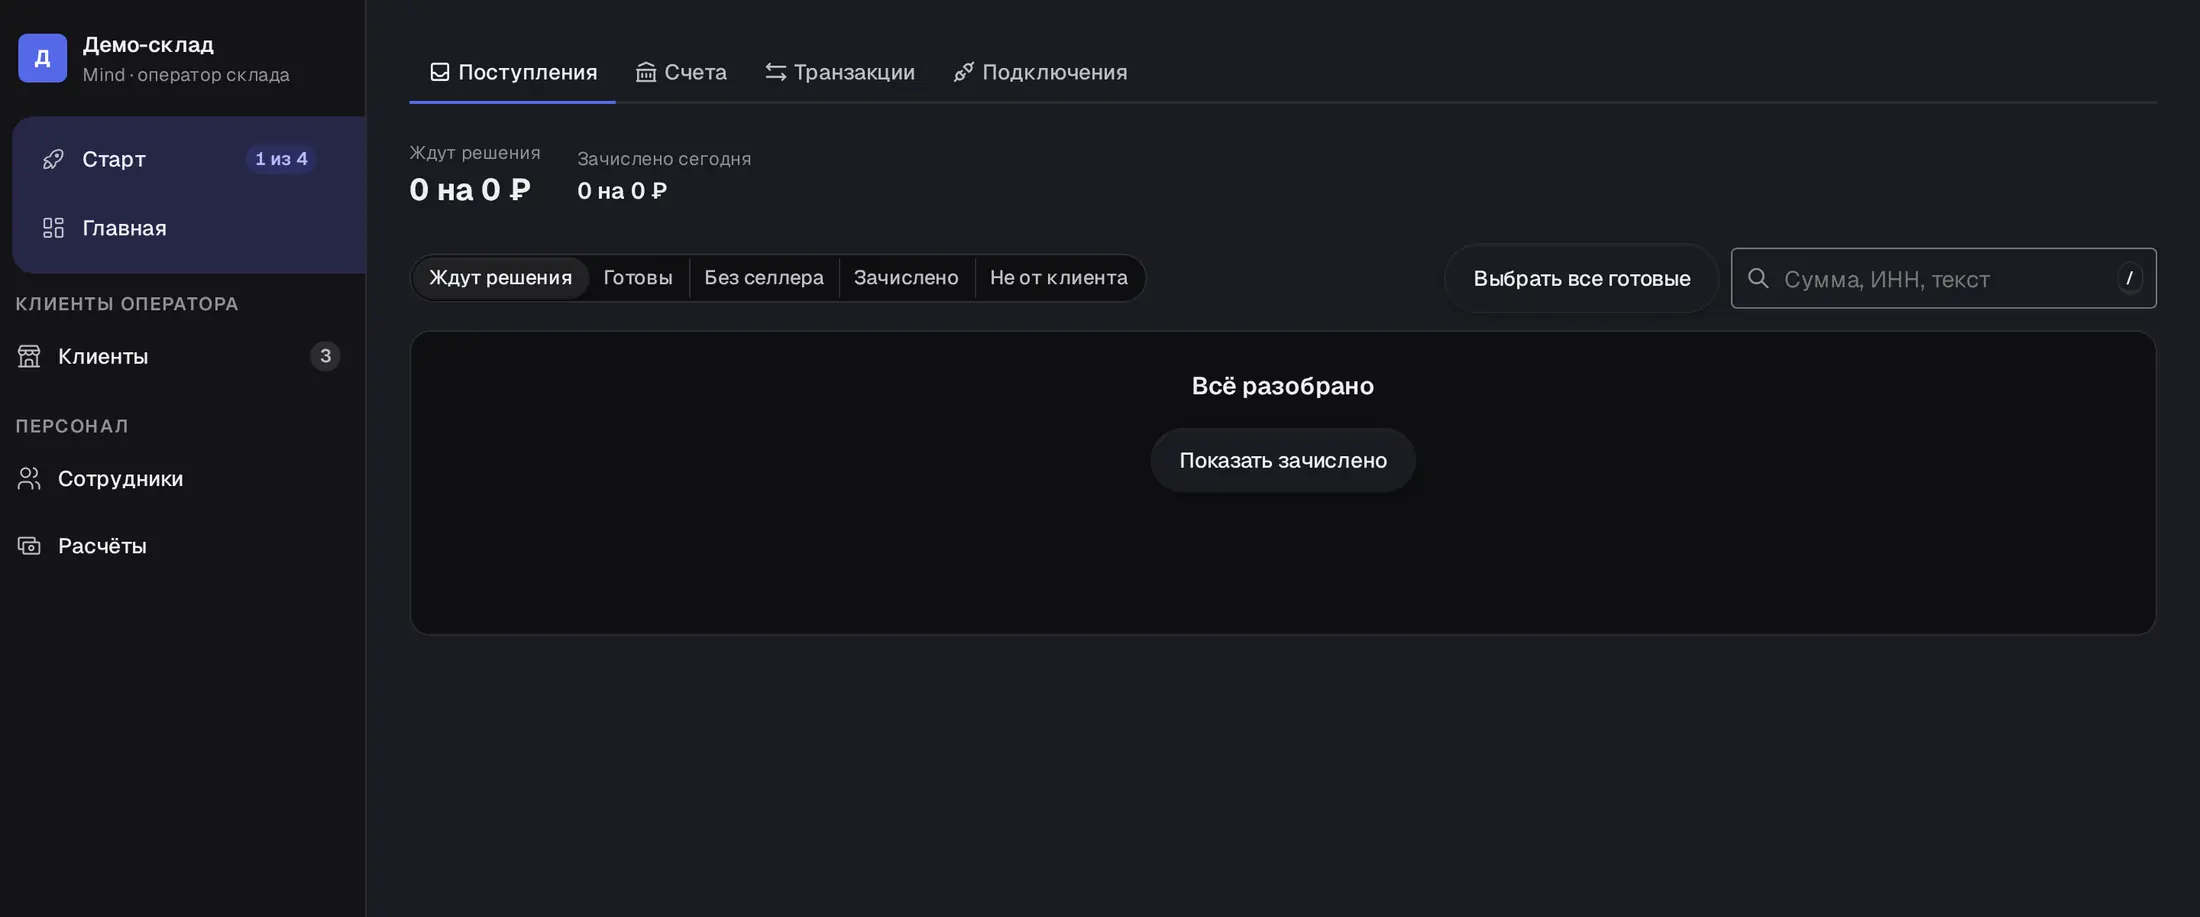The height and width of the screenshot is (917, 2200).
Task: Click the Клиенты count badge 3
Action: pyautogui.click(x=325, y=356)
